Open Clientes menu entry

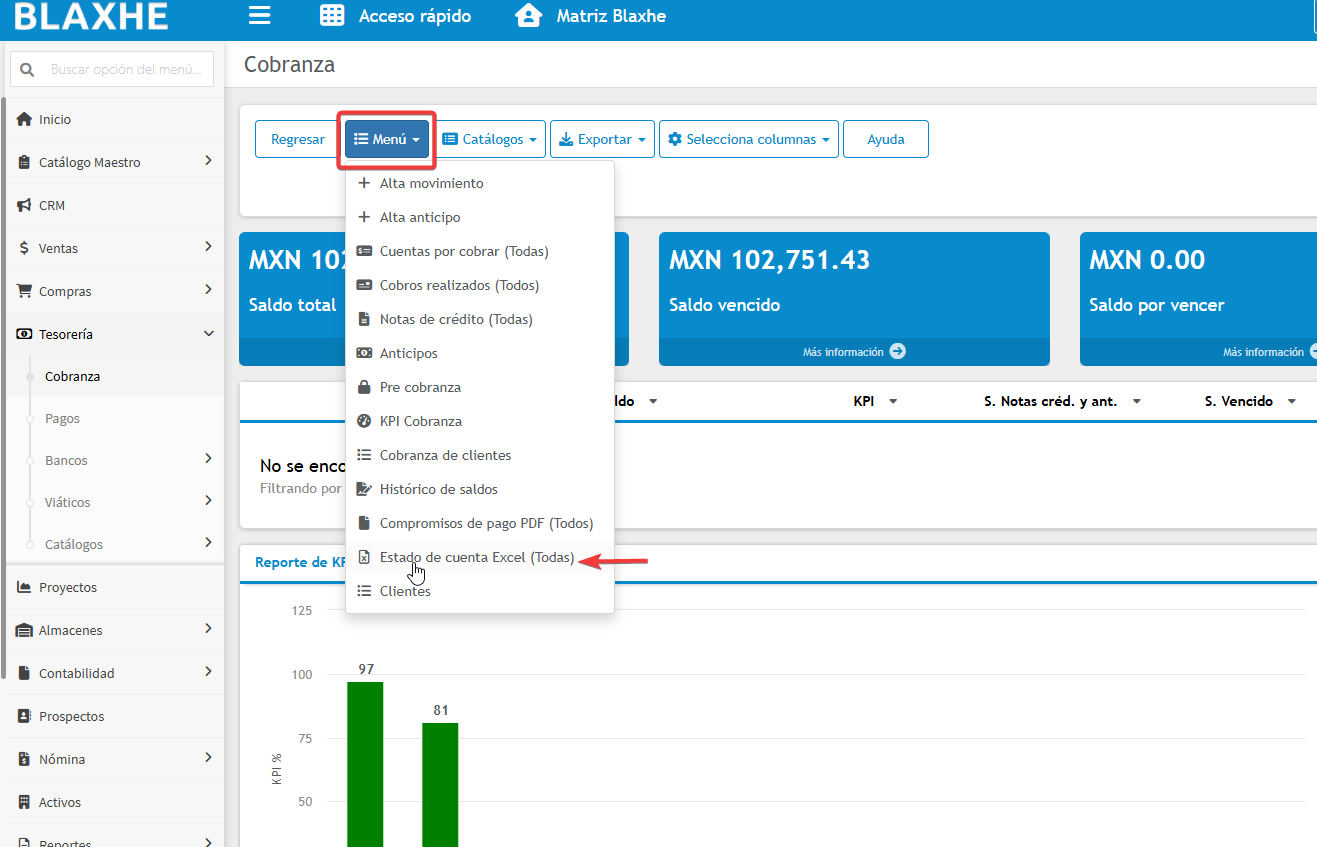pos(479,592)
